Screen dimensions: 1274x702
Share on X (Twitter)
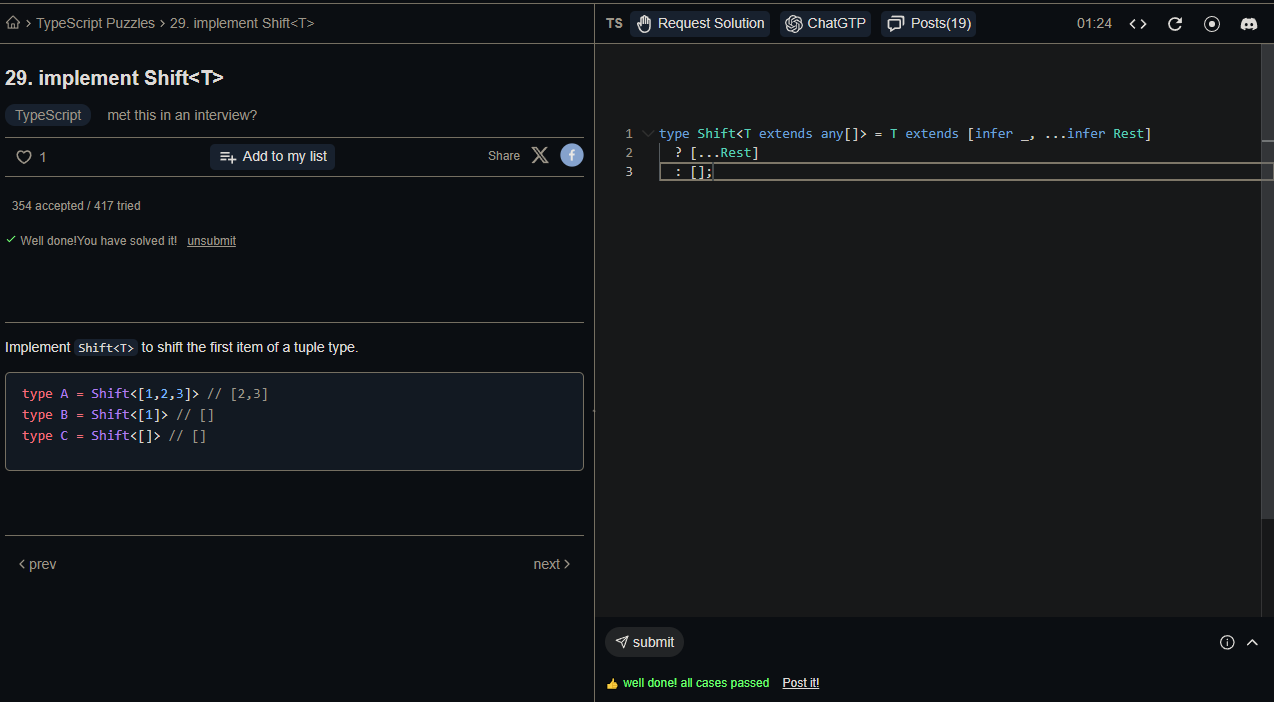point(540,155)
